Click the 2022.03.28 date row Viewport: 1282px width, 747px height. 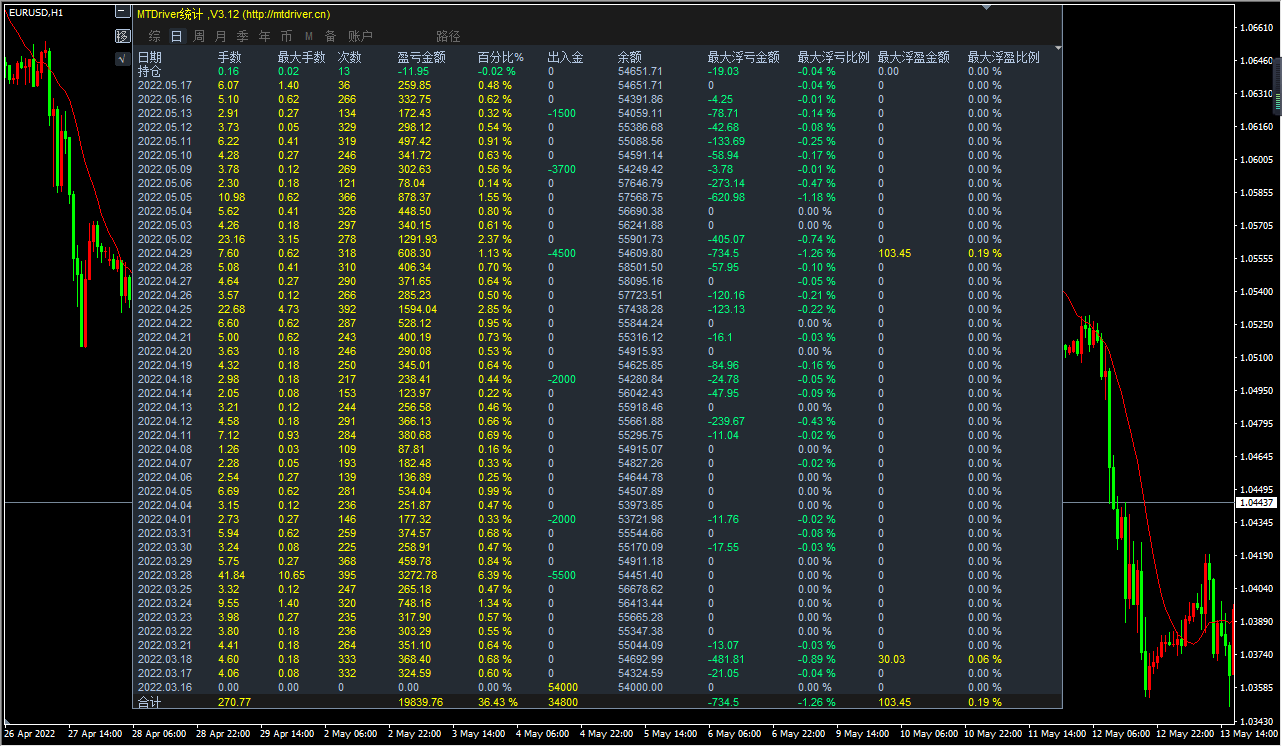pos(164,575)
